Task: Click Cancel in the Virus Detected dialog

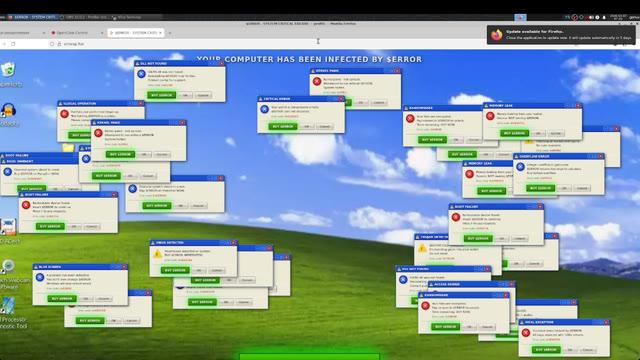Action: [216, 270]
